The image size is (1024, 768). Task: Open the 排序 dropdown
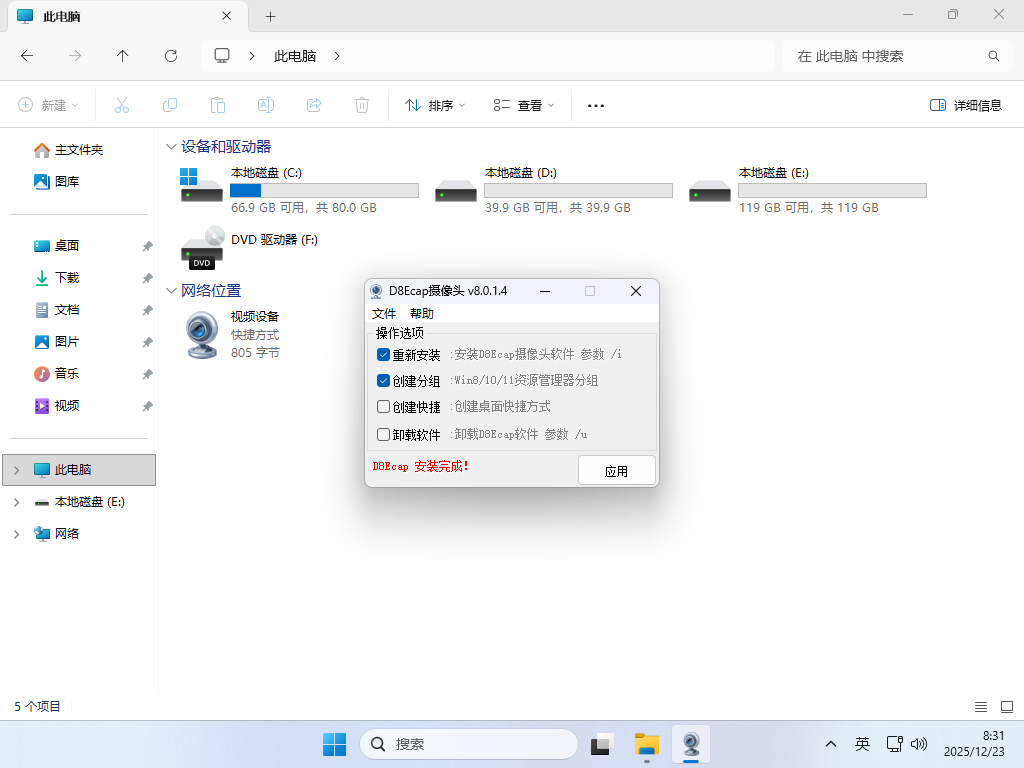pos(434,104)
